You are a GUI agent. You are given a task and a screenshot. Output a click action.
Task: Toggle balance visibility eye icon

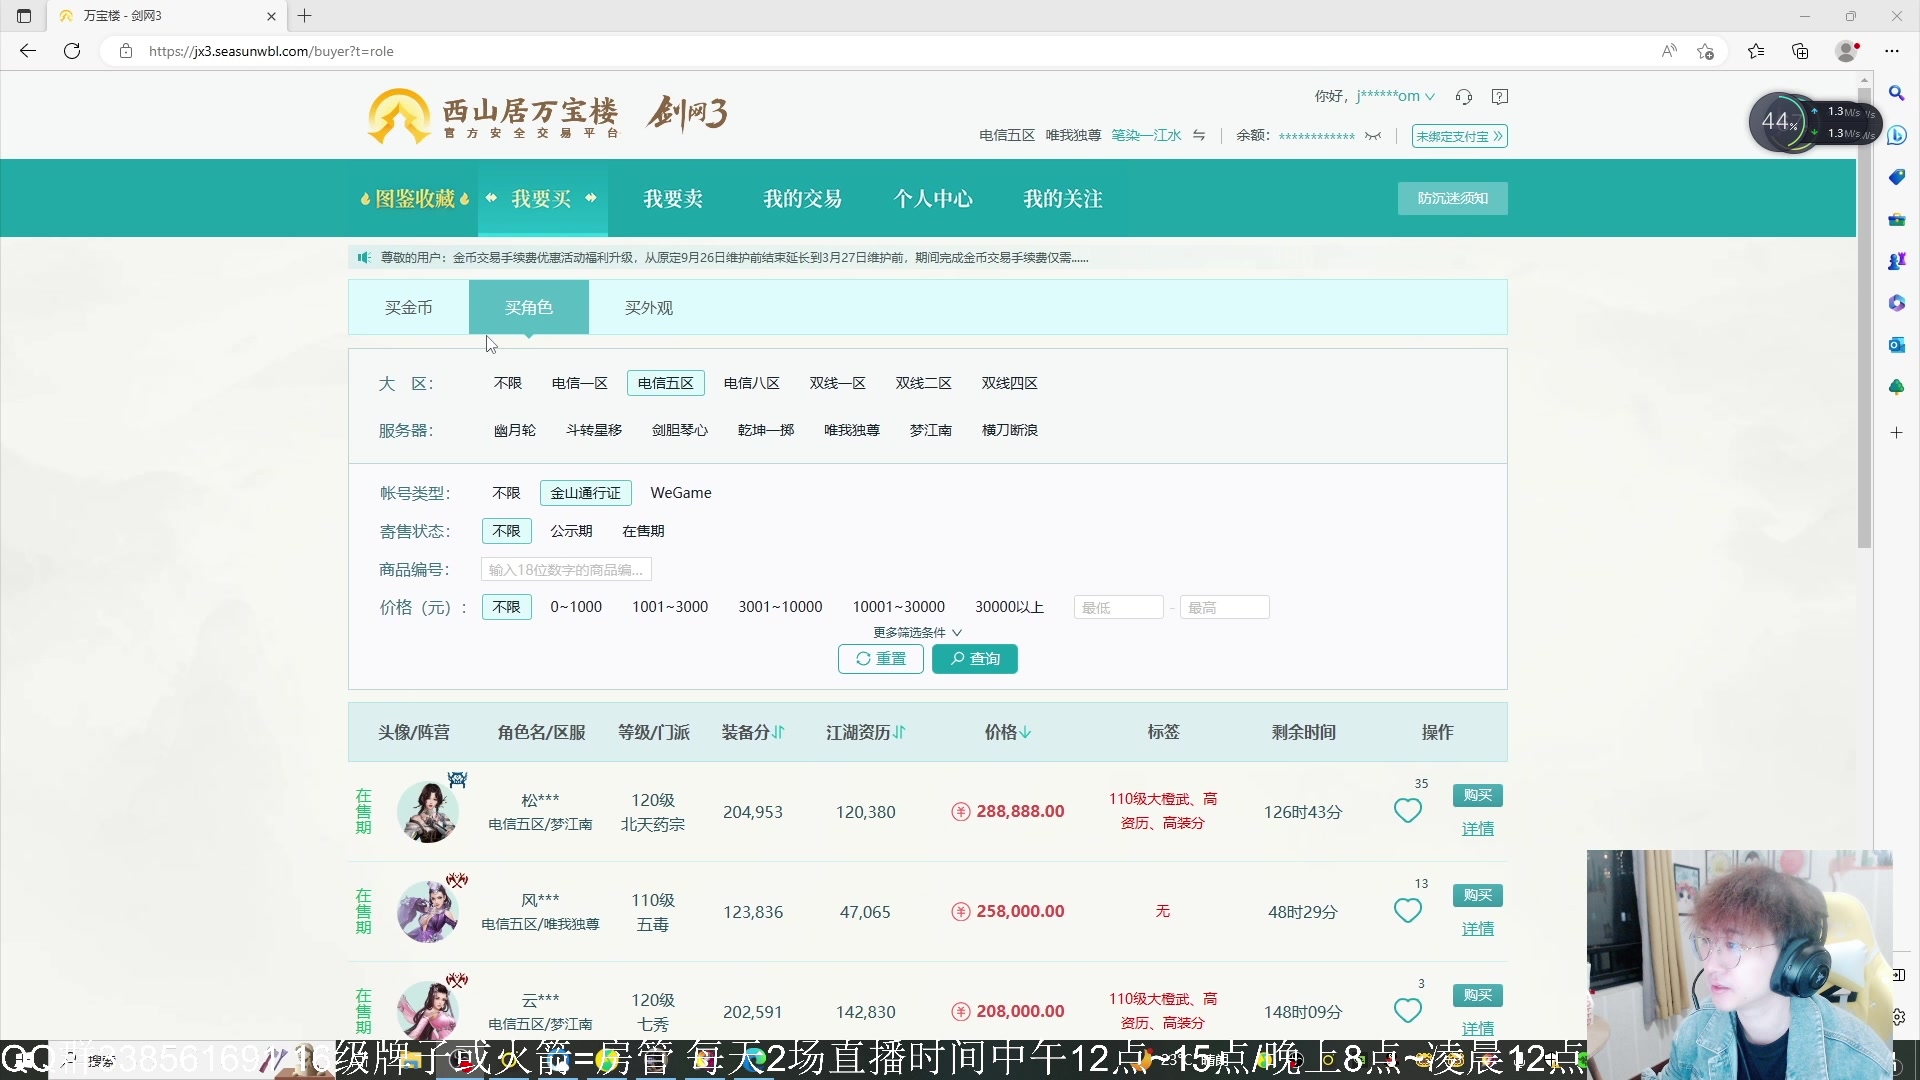(x=1373, y=136)
